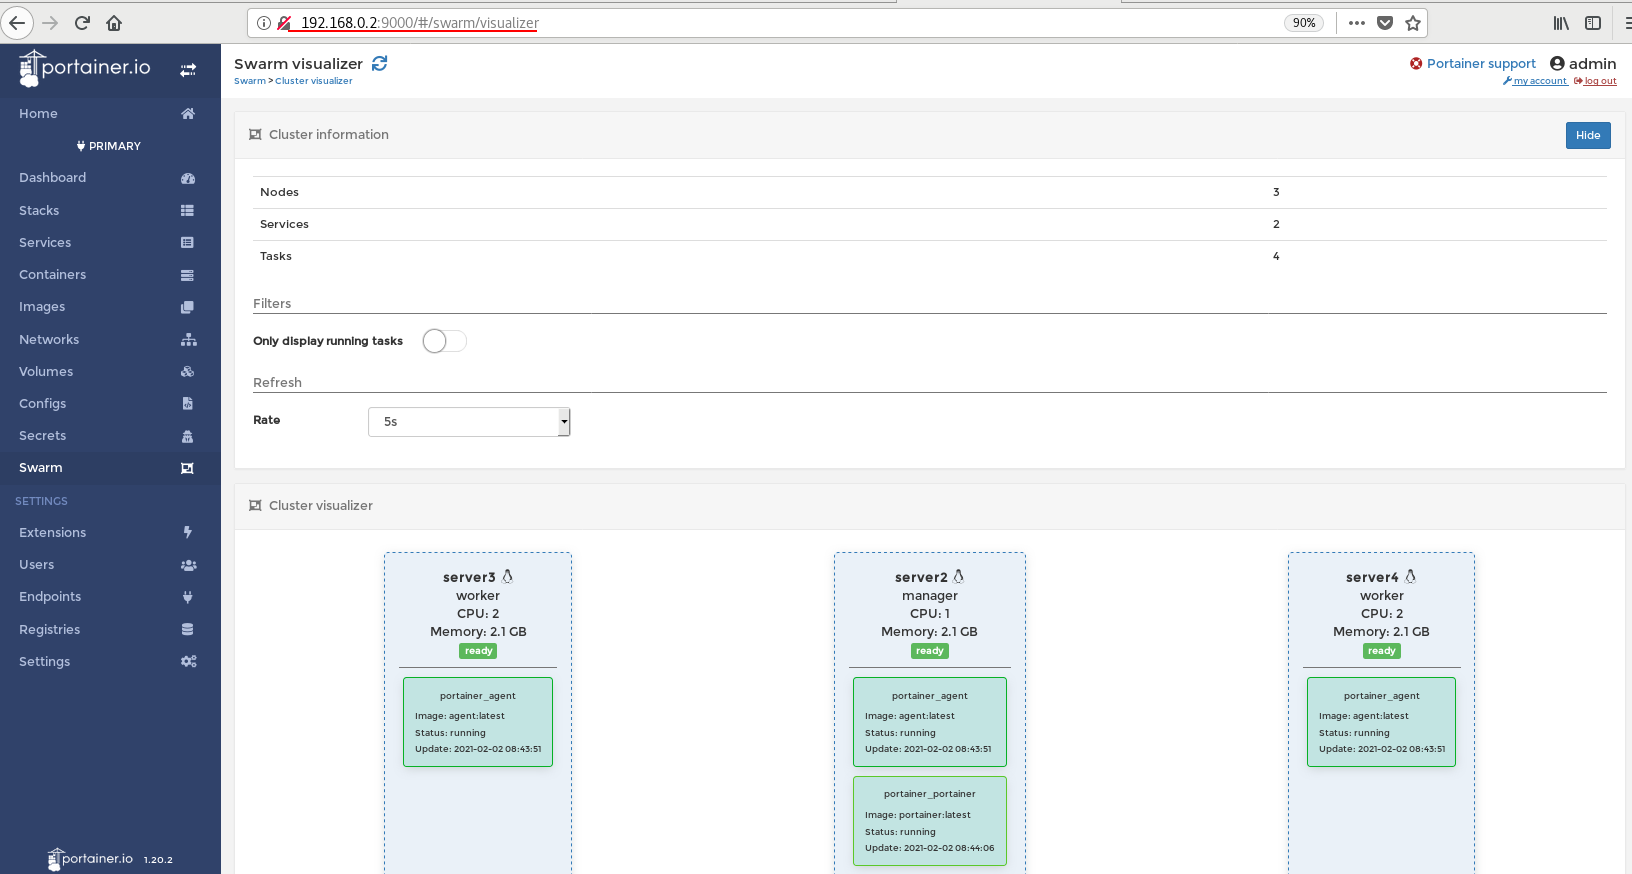Click the Networks sitemap icon

pos(188,340)
